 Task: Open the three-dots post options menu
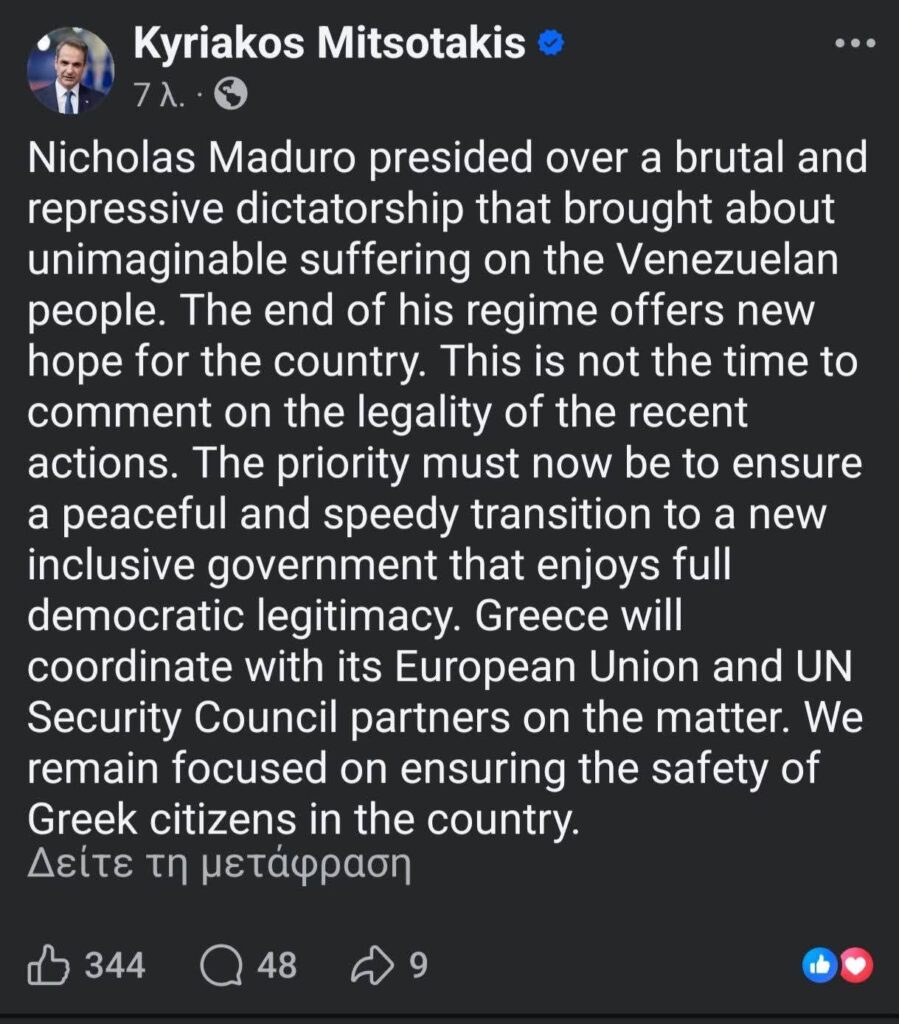coord(855,44)
